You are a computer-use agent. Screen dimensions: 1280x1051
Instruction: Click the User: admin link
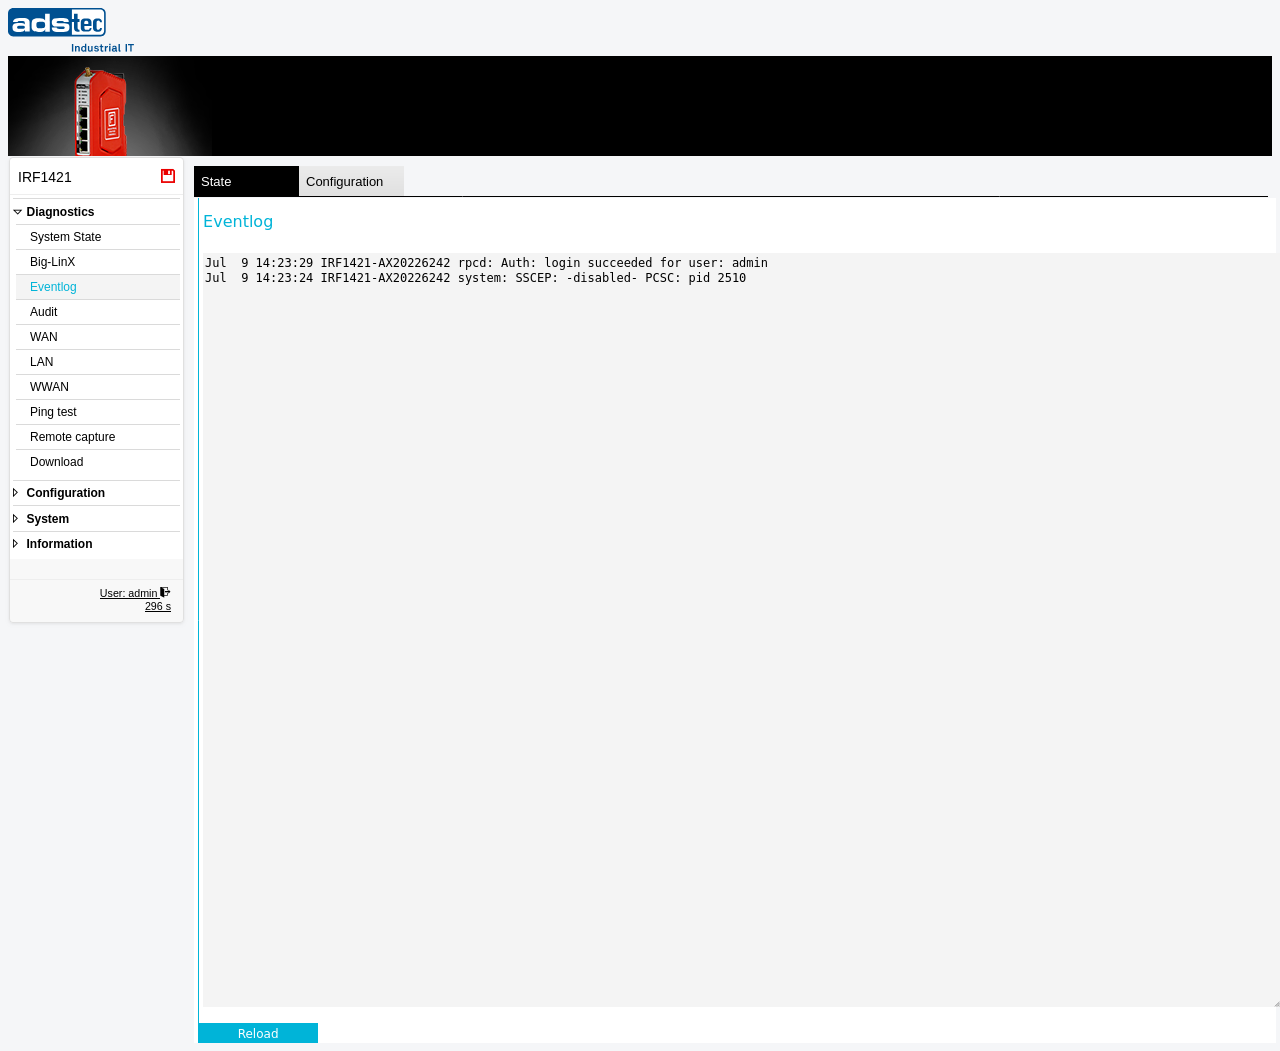pyautogui.click(x=129, y=593)
